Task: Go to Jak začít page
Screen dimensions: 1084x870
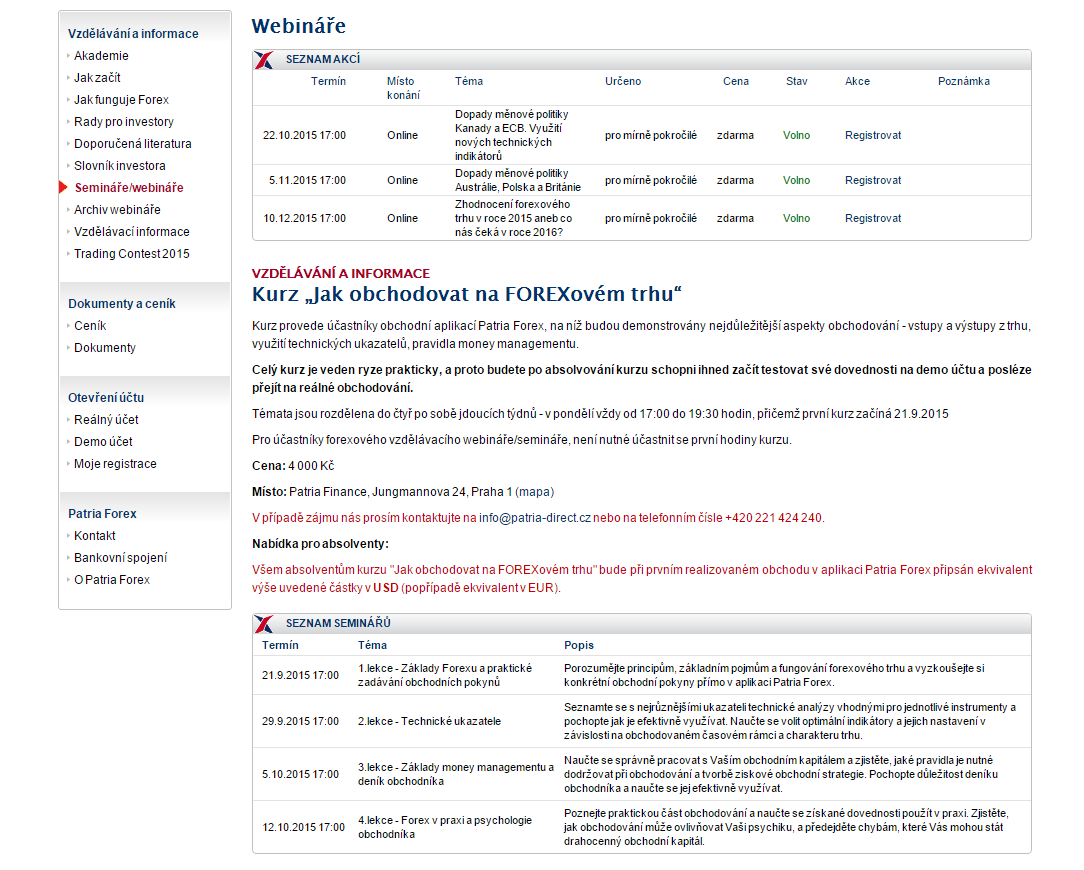Action: pyautogui.click(x=97, y=78)
